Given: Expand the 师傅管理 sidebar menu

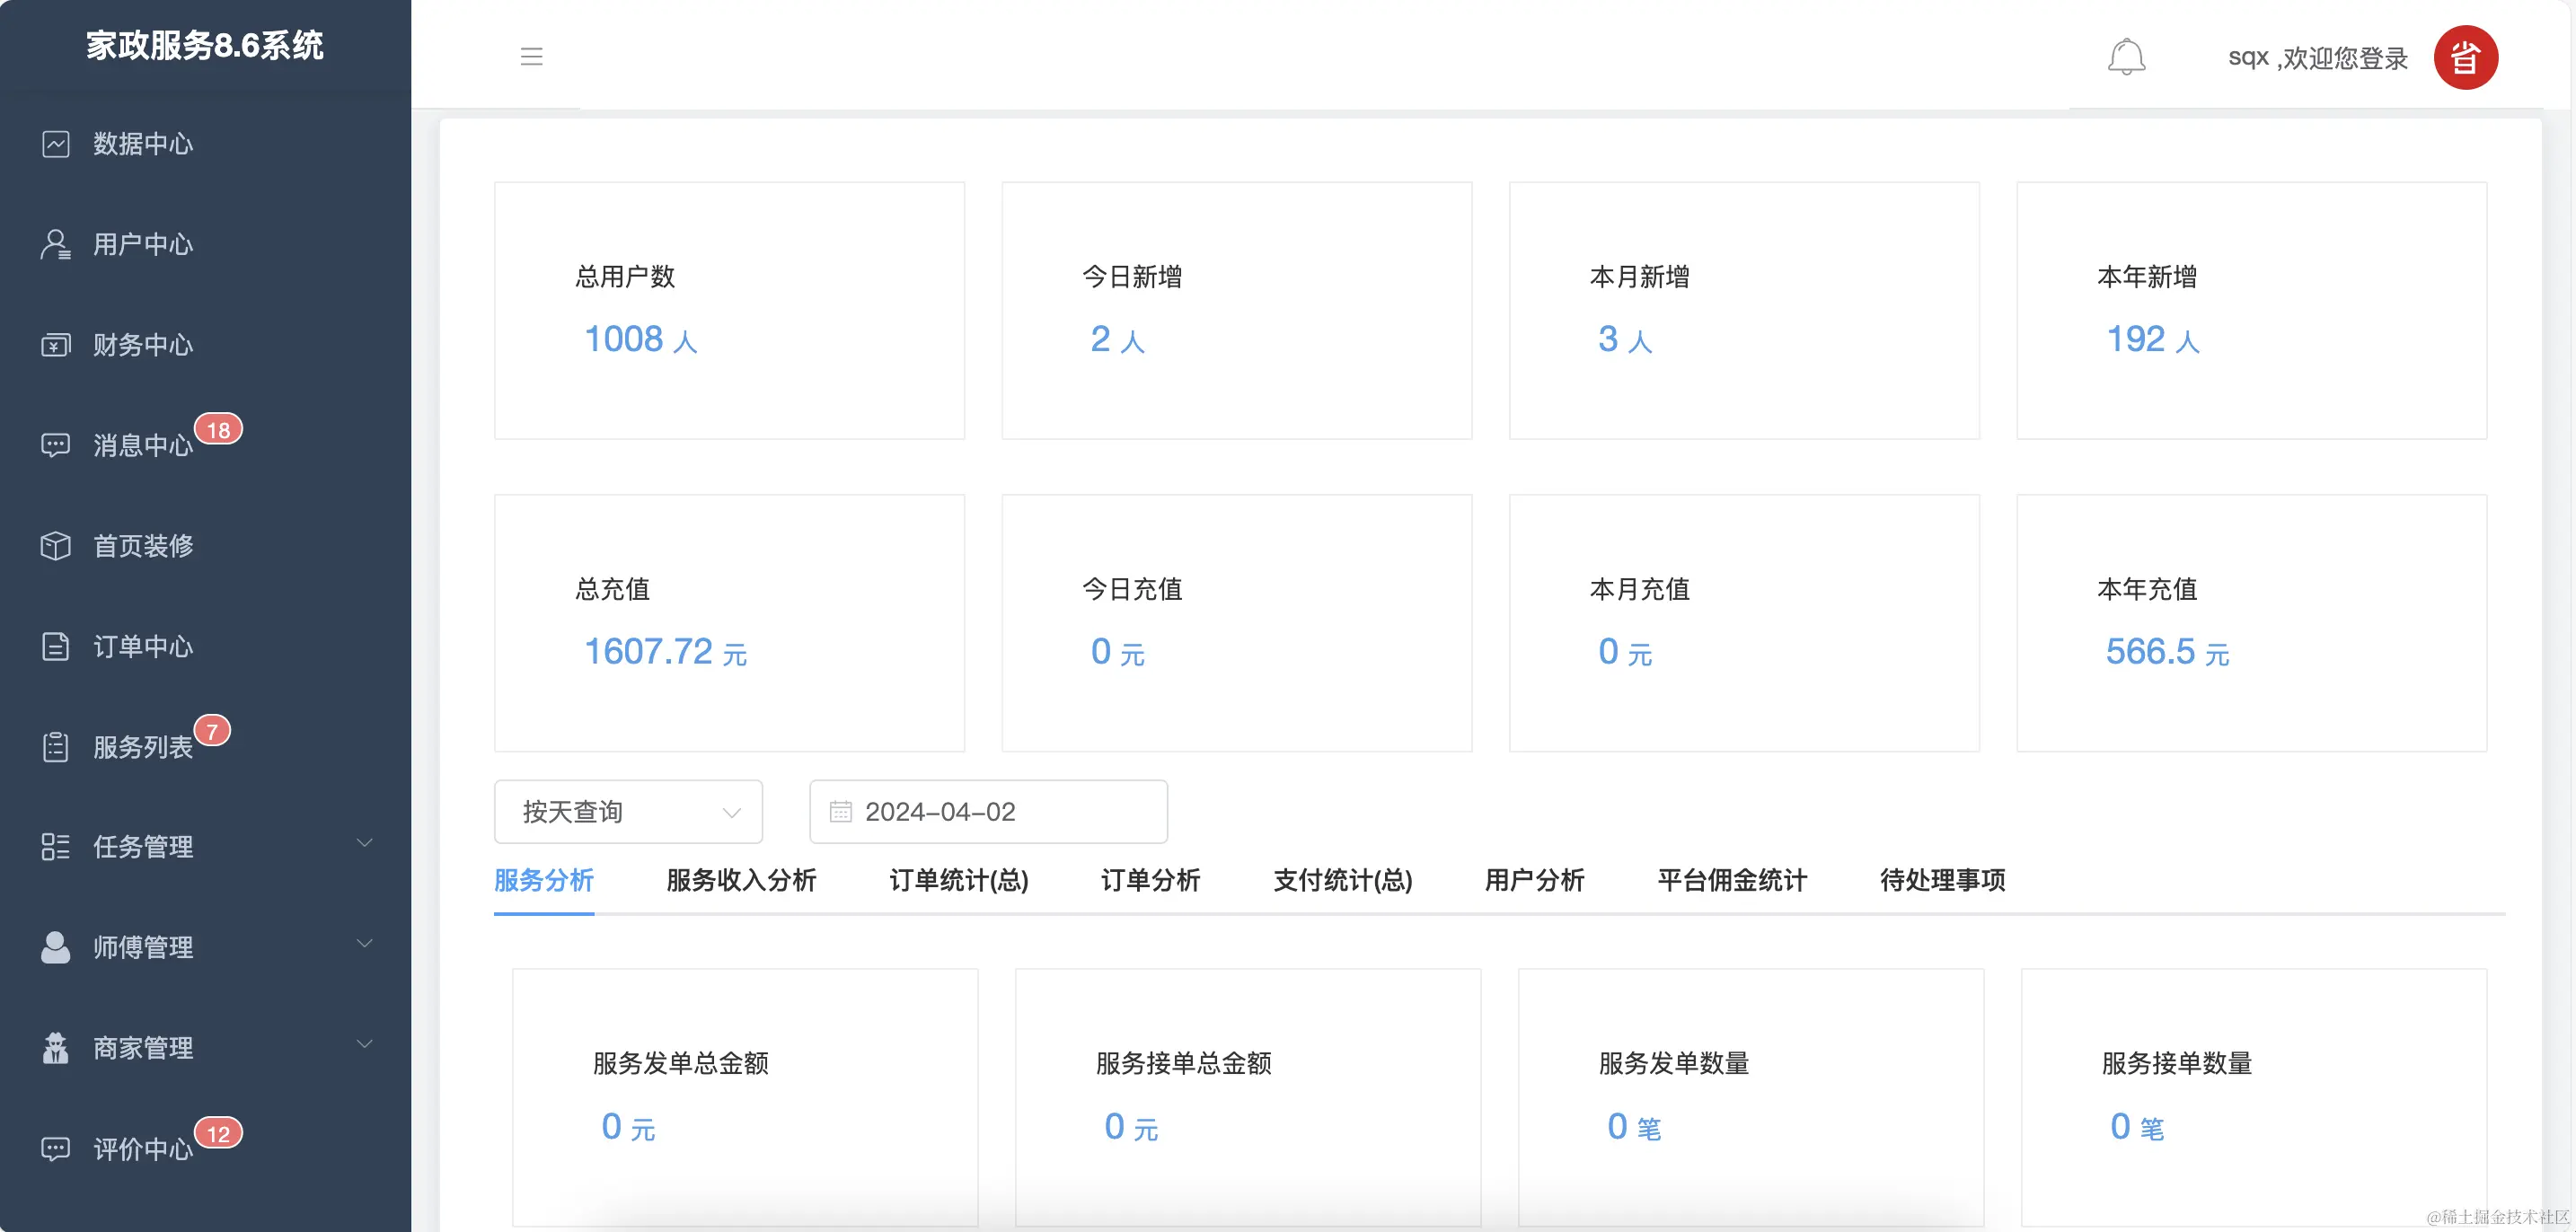Looking at the screenshot, I should pos(143,947).
